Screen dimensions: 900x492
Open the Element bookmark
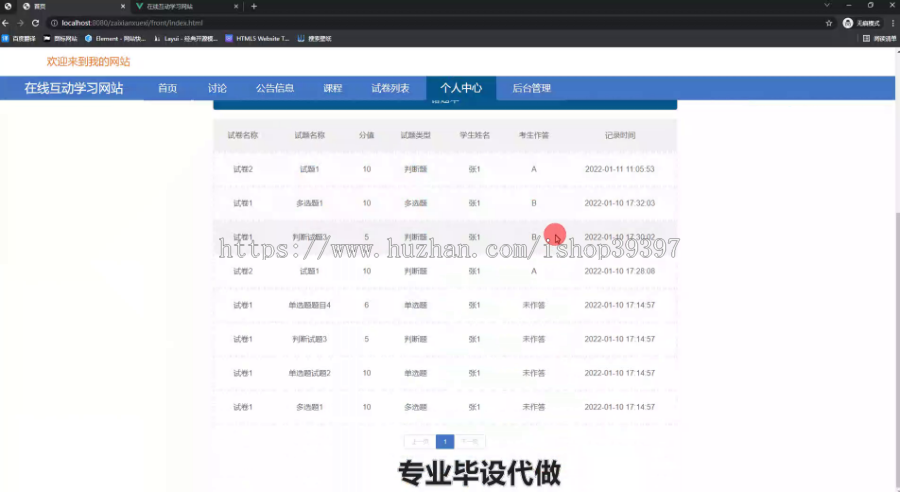pos(115,38)
